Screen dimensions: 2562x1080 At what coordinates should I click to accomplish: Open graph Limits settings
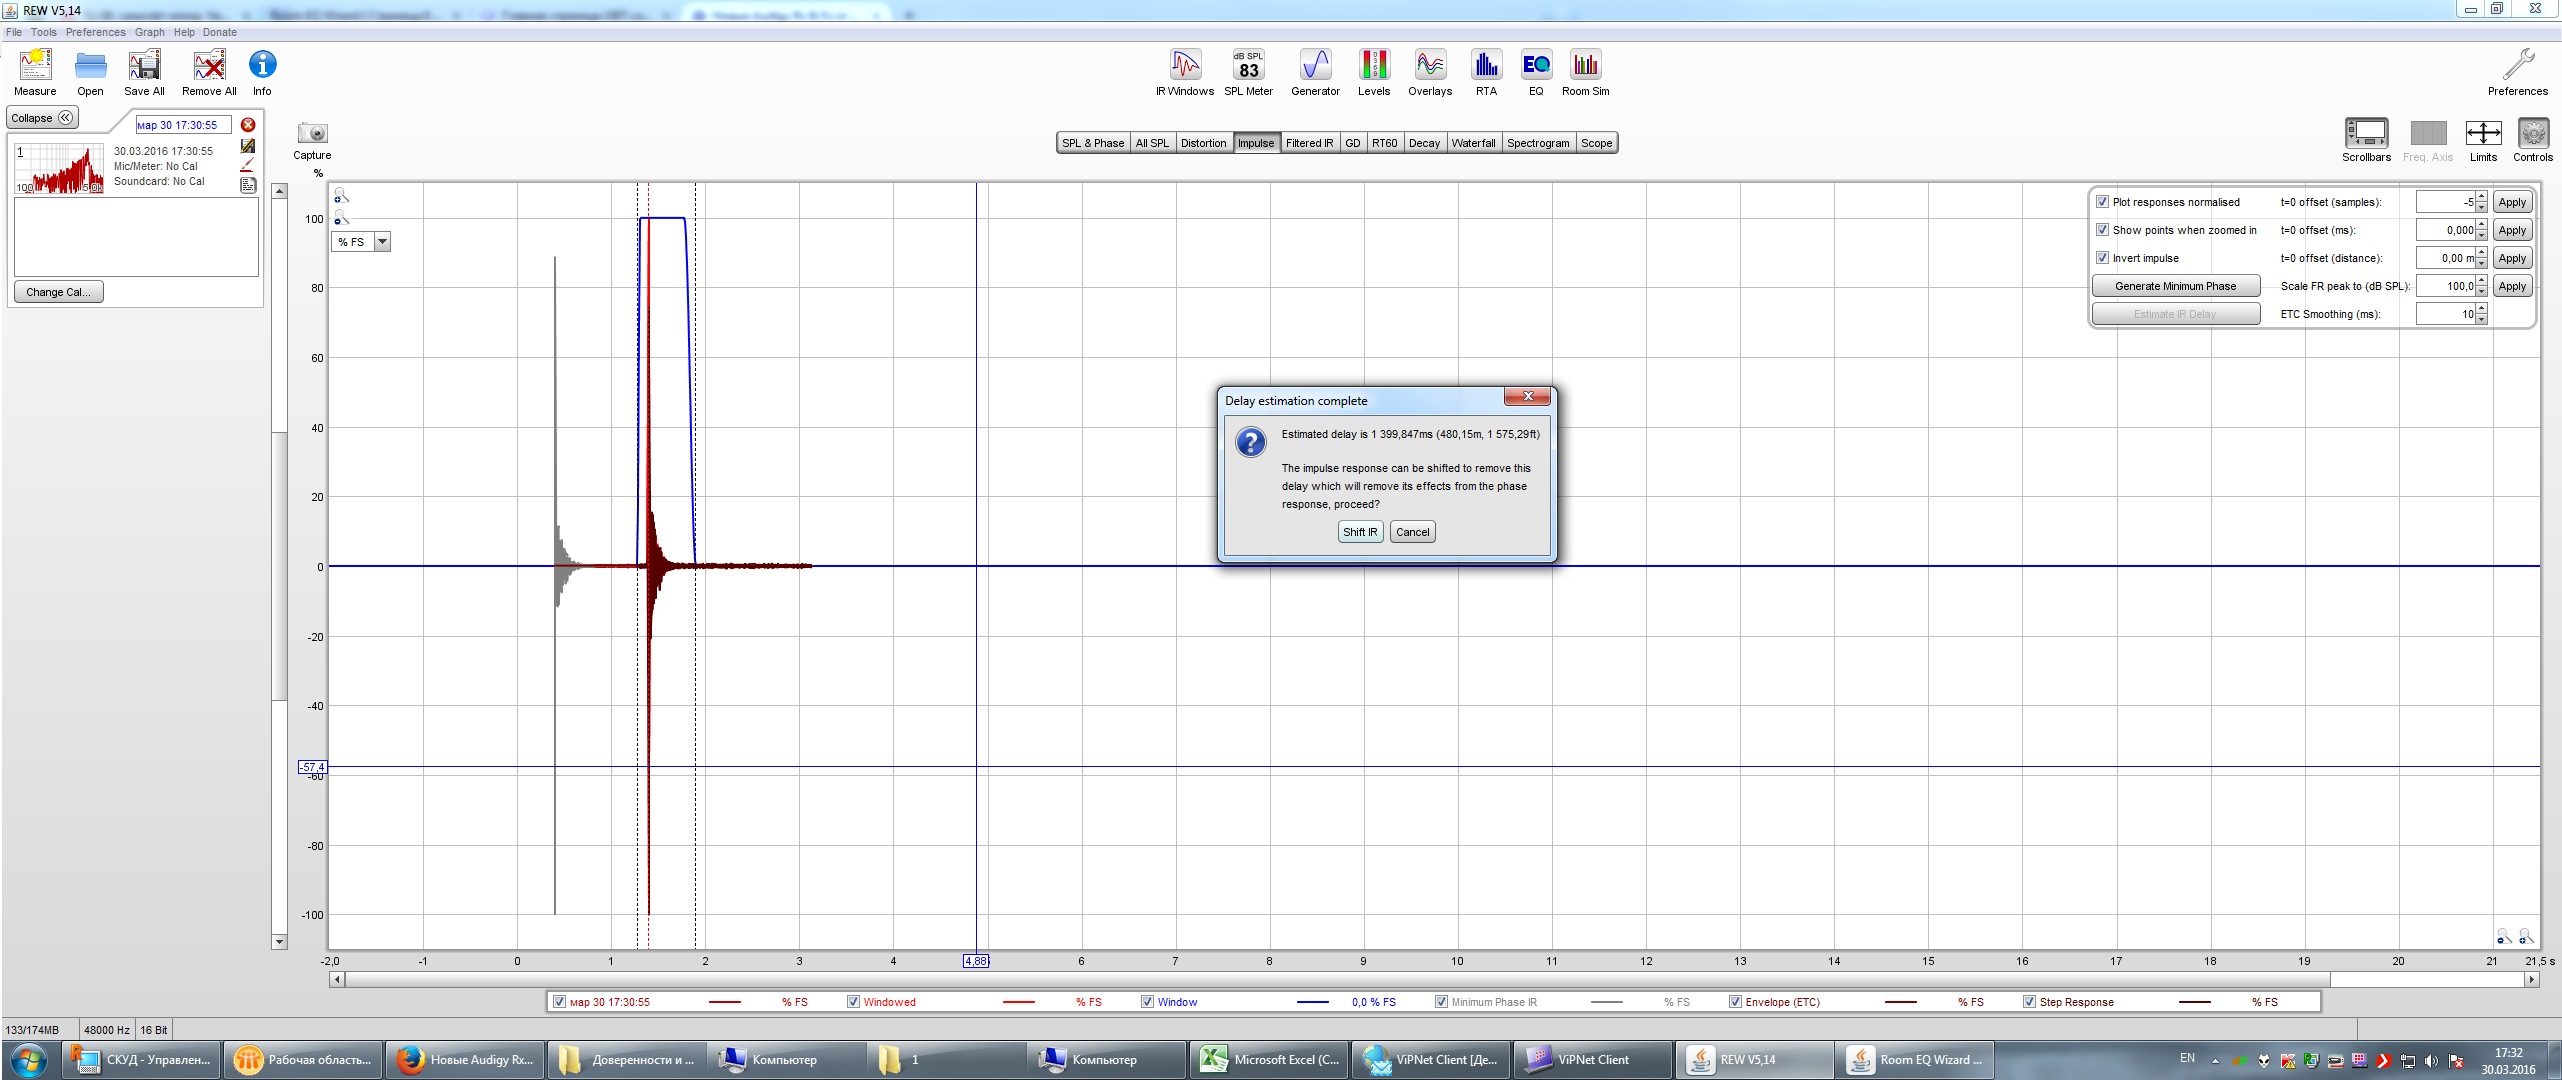2483,134
